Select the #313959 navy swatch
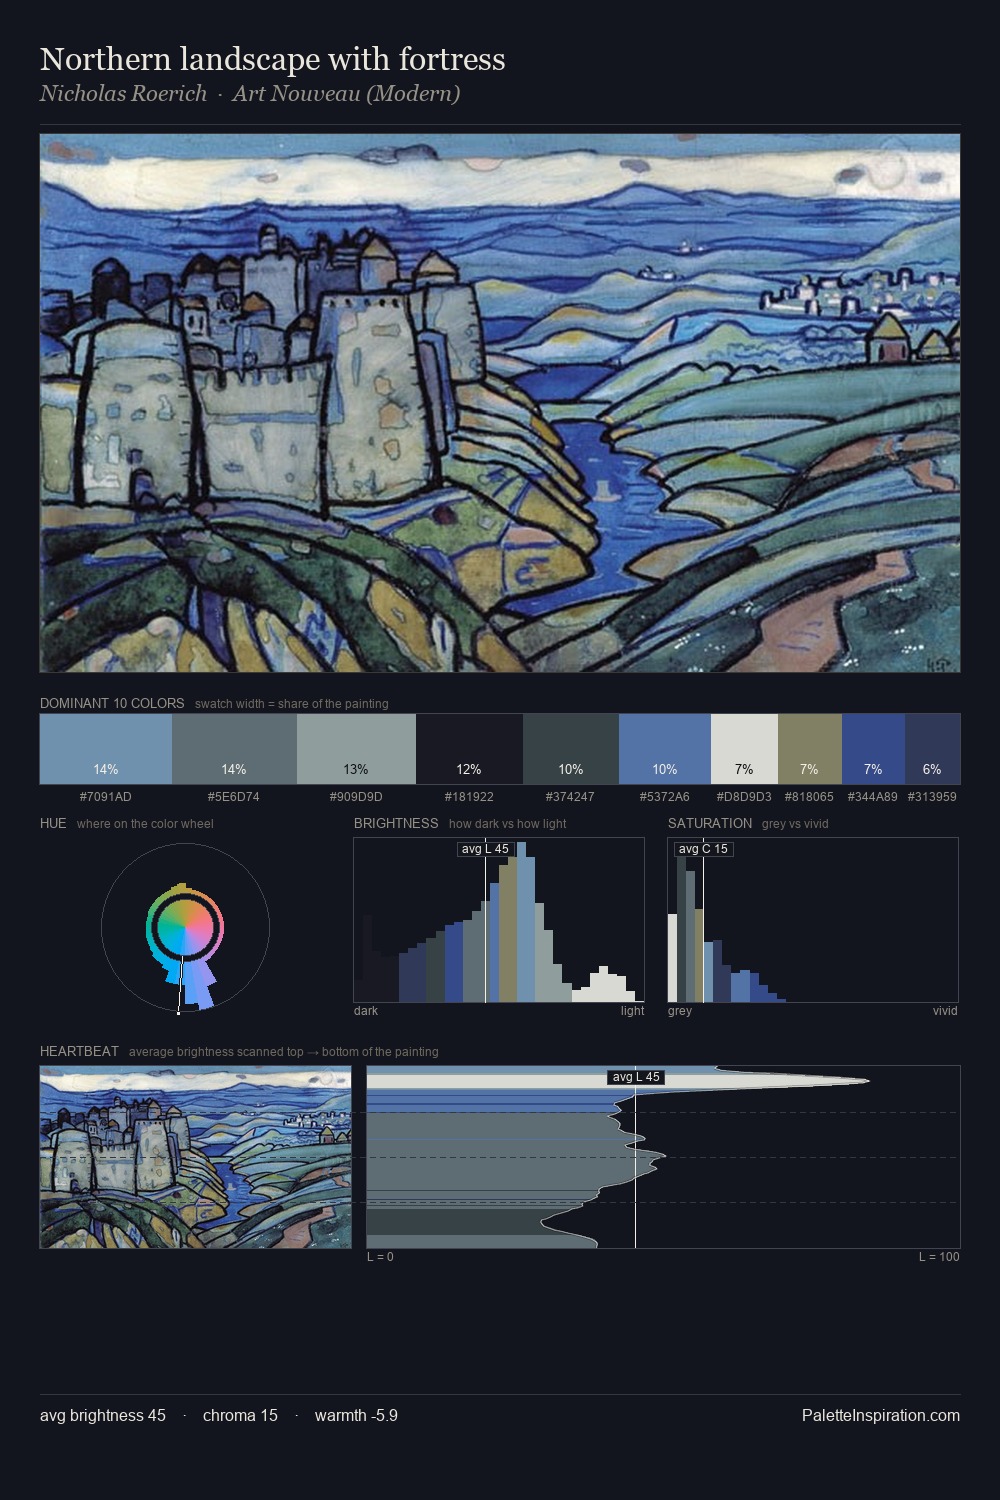 coord(932,748)
